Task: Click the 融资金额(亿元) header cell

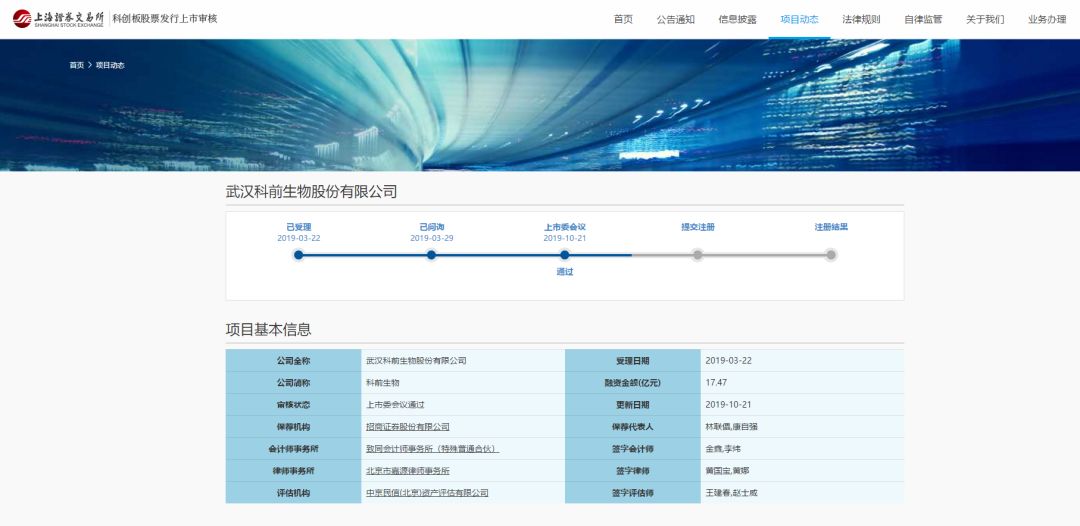Action: [x=632, y=383]
